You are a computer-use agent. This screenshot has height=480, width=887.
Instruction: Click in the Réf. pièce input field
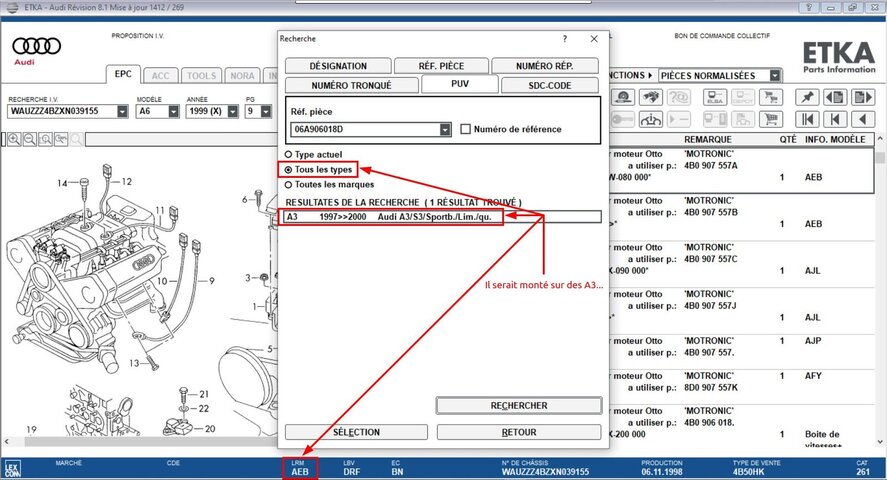pyautogui.click(x=365, y=129)
